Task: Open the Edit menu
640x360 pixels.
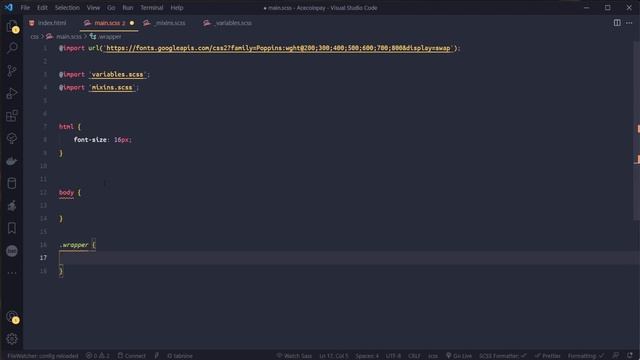Action: (42, 8)
